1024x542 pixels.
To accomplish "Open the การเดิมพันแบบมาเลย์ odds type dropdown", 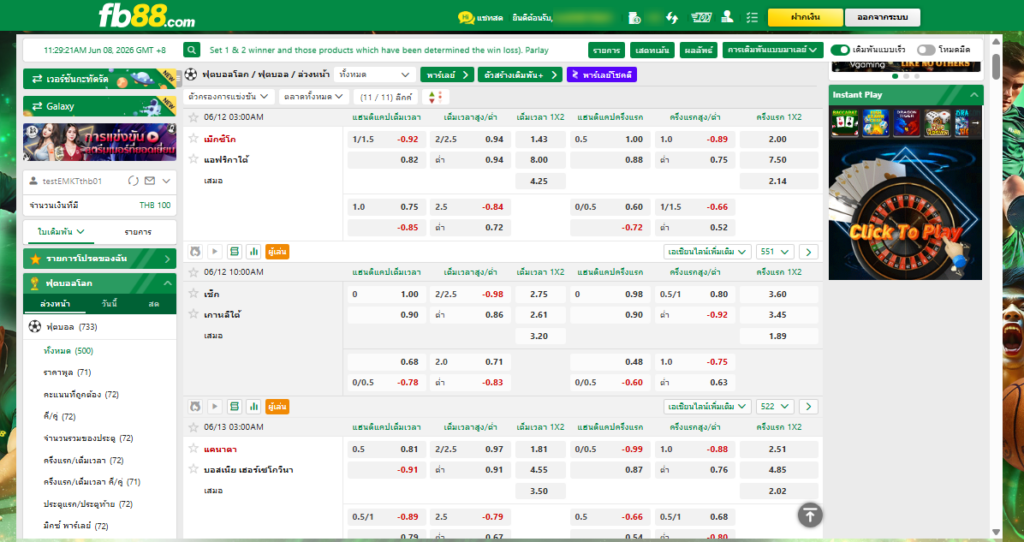I will click(x=773, y=50).
